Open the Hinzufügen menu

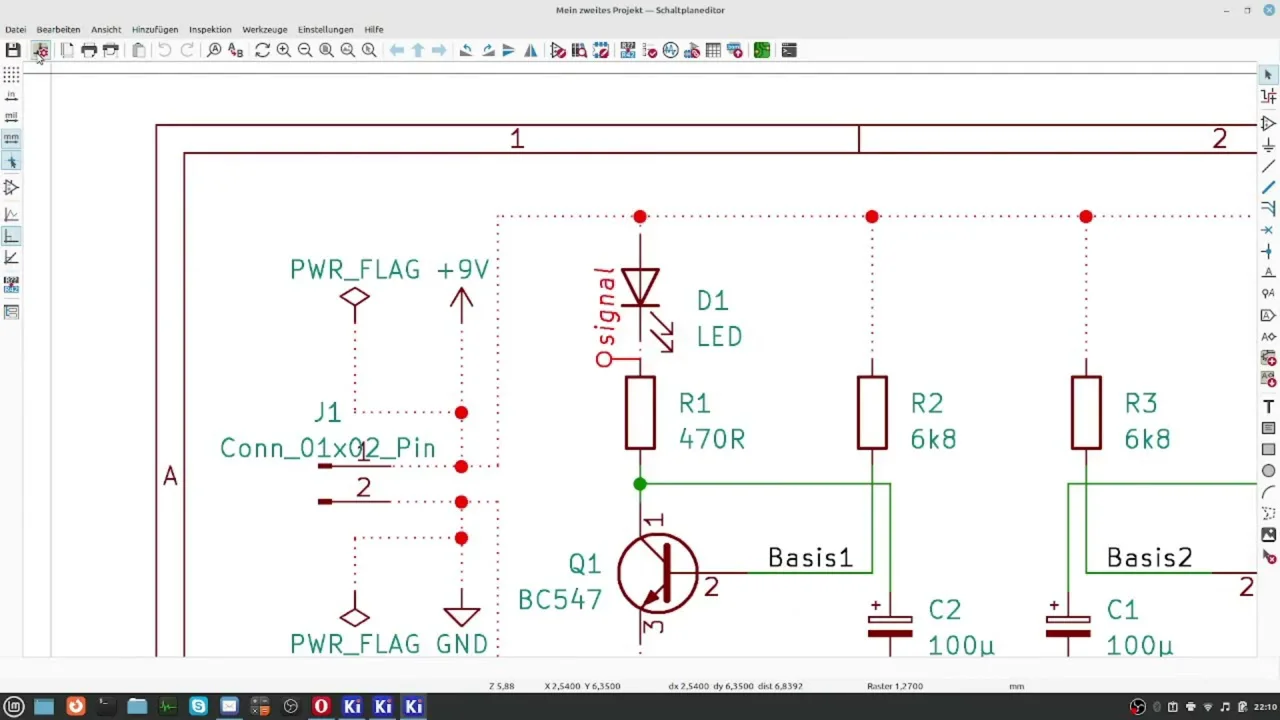pyautogui.click(x=155, y=30)
